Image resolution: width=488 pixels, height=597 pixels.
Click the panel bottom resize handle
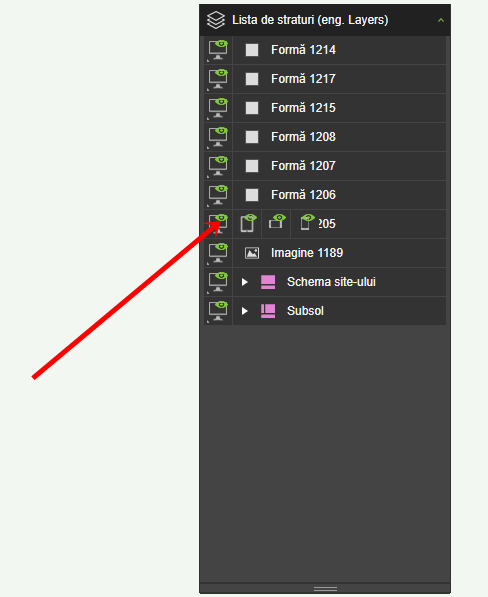point(325,589)
